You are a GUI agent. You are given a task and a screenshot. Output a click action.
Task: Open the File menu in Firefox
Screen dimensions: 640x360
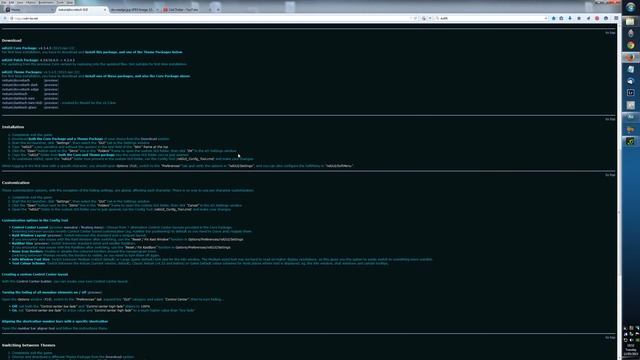pos(4,2)
